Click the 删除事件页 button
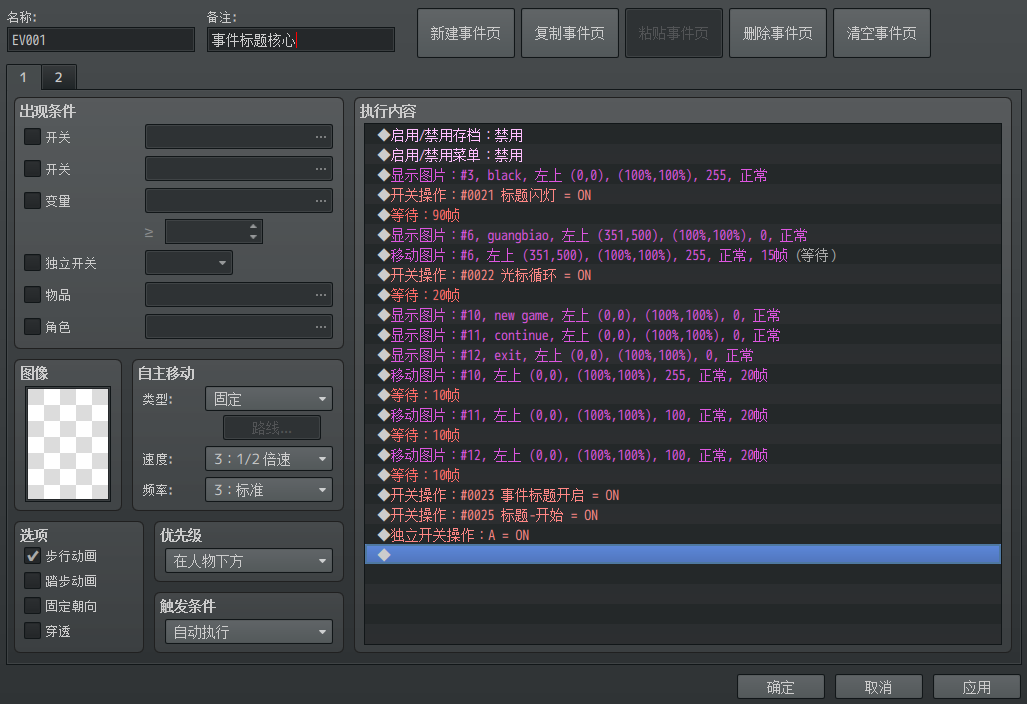Screen dimensions: 1027x704 [777, 33]
